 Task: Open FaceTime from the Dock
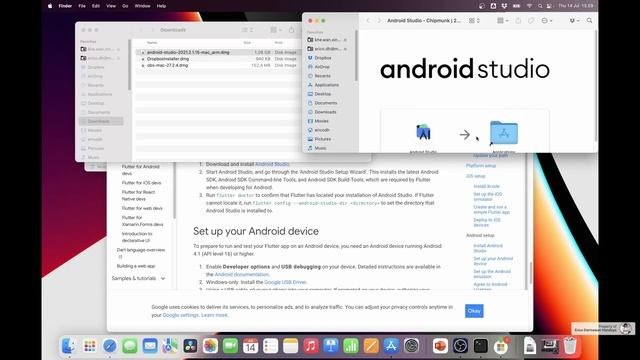point(230,346)
